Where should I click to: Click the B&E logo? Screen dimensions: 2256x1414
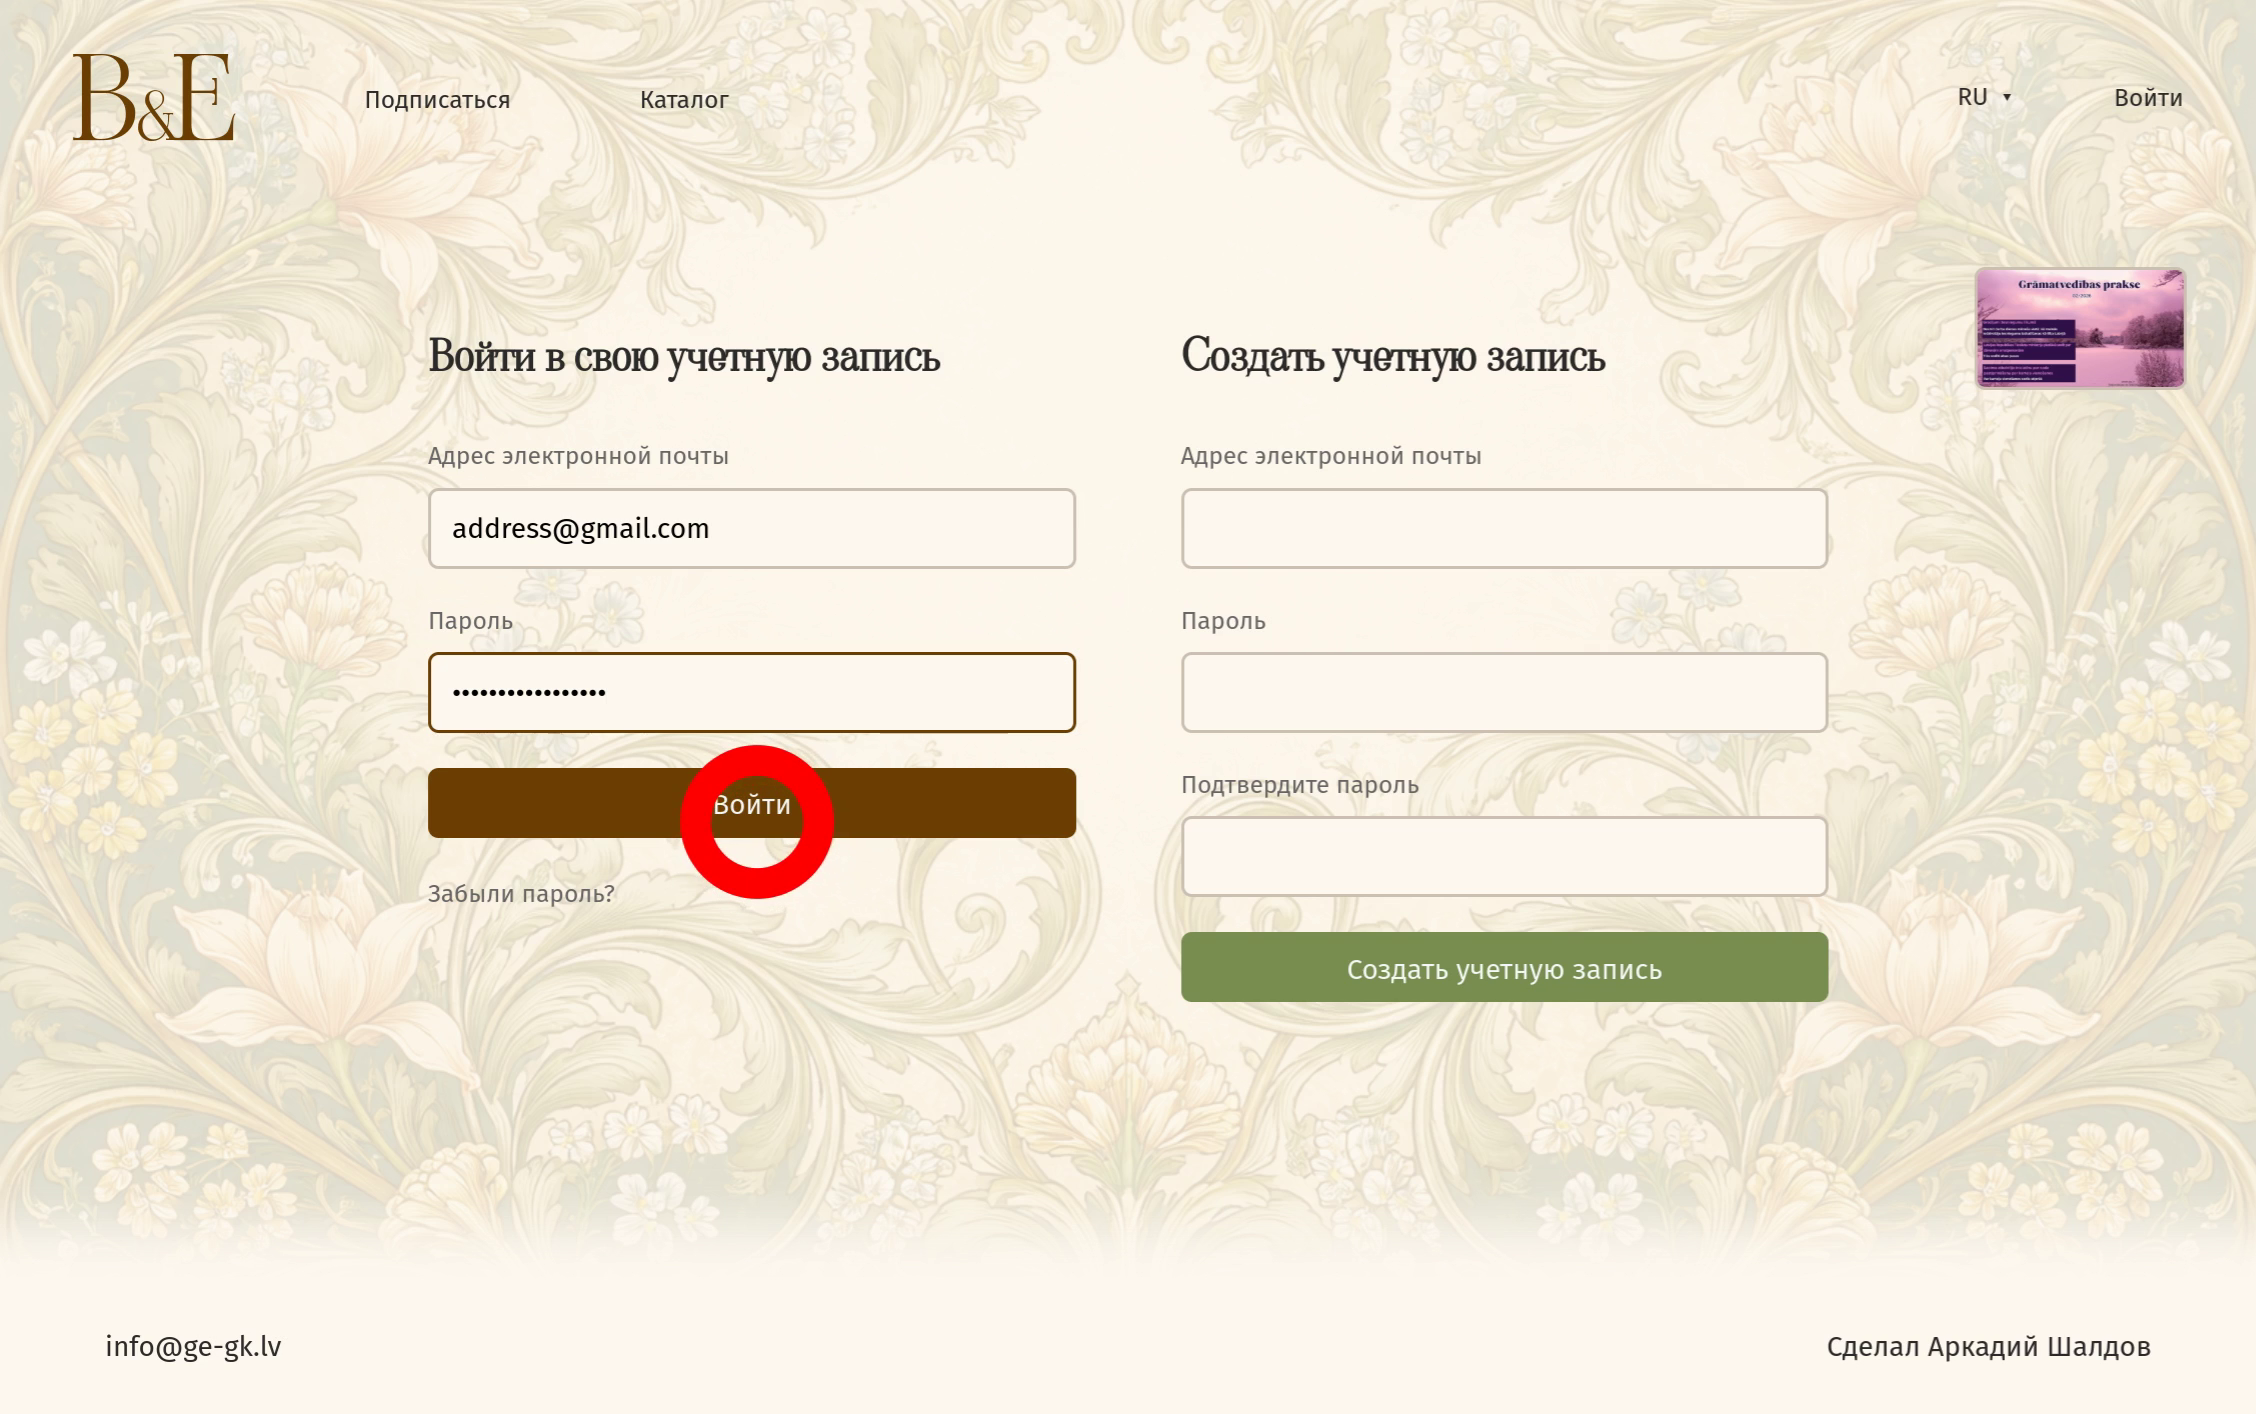(x=153, y=98)
